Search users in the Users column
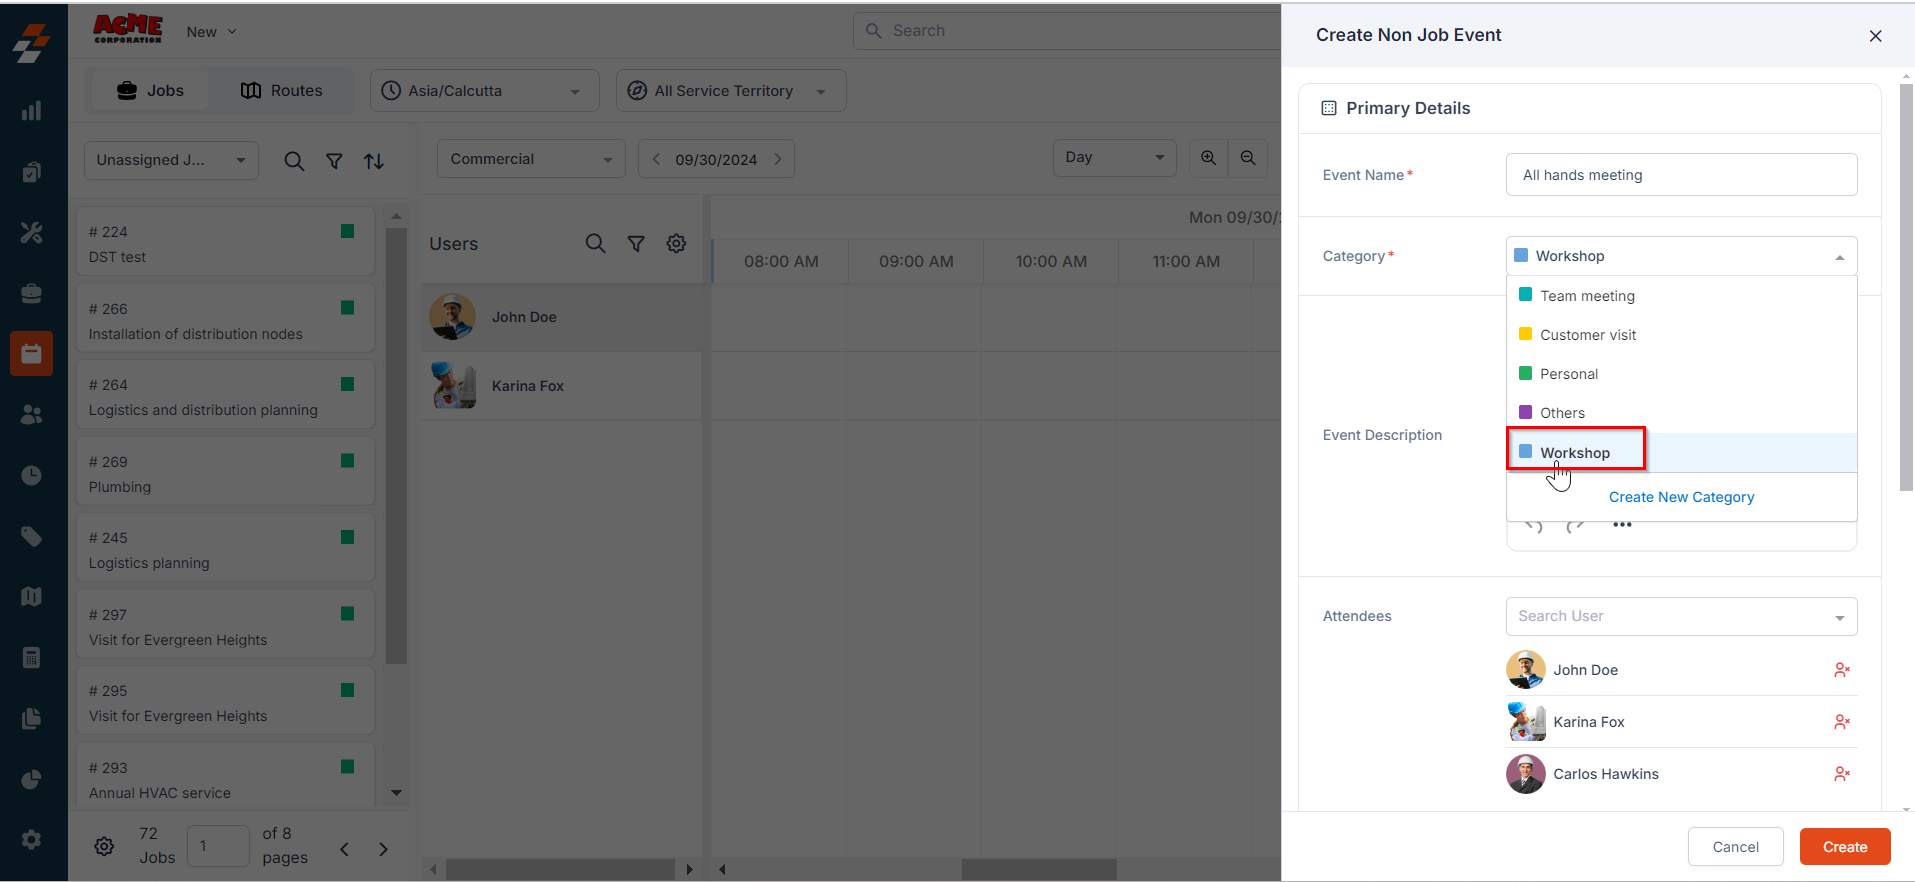 pos(596,243)
